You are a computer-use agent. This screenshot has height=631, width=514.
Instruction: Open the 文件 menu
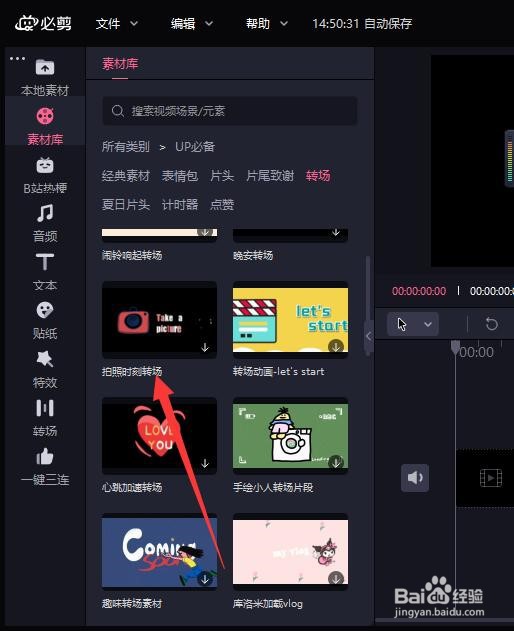[x=108, y=24]
